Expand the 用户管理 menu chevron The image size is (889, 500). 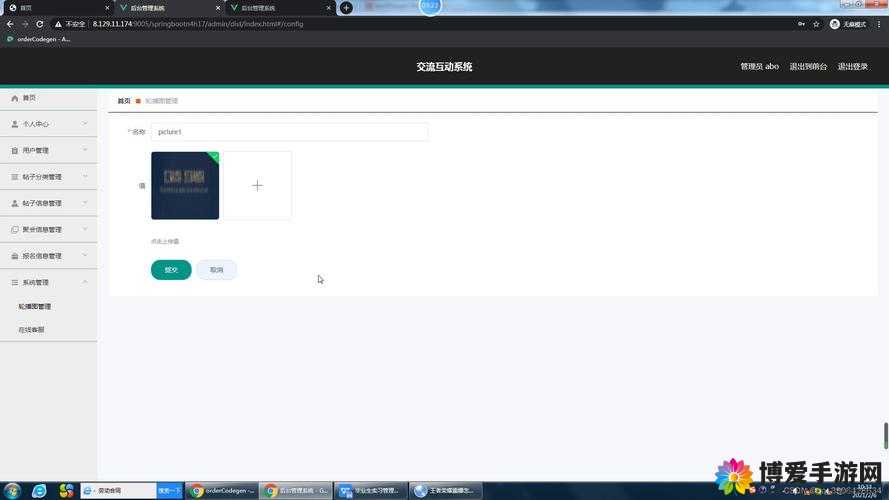84,150
